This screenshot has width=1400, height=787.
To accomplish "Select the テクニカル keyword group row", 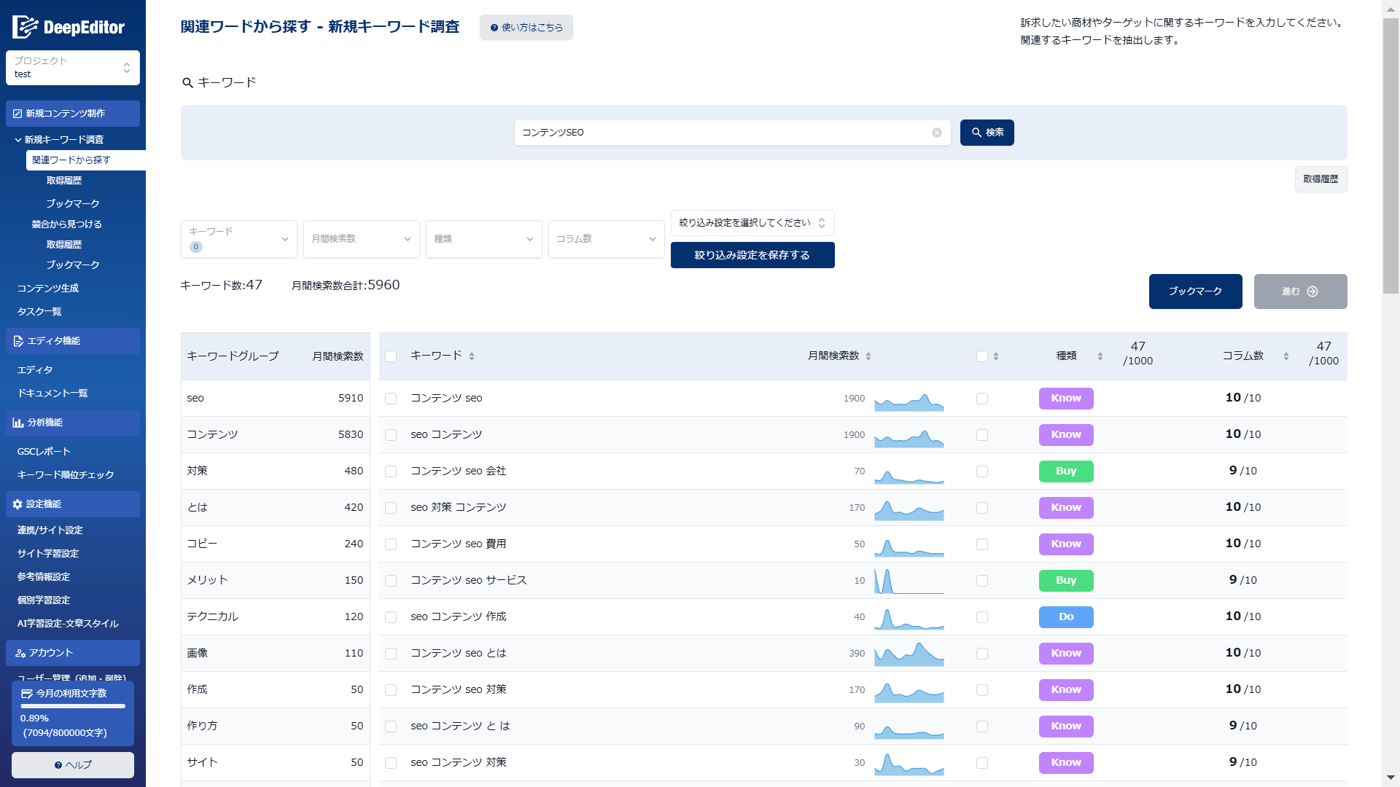I will (275, 617).
